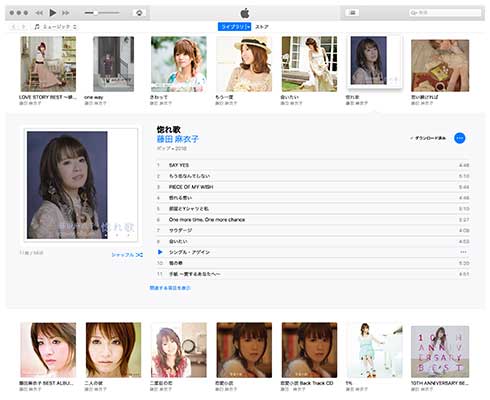Open the 1% album cover
490x400 pixels.
pyautogui.click(x=375, y=350)
